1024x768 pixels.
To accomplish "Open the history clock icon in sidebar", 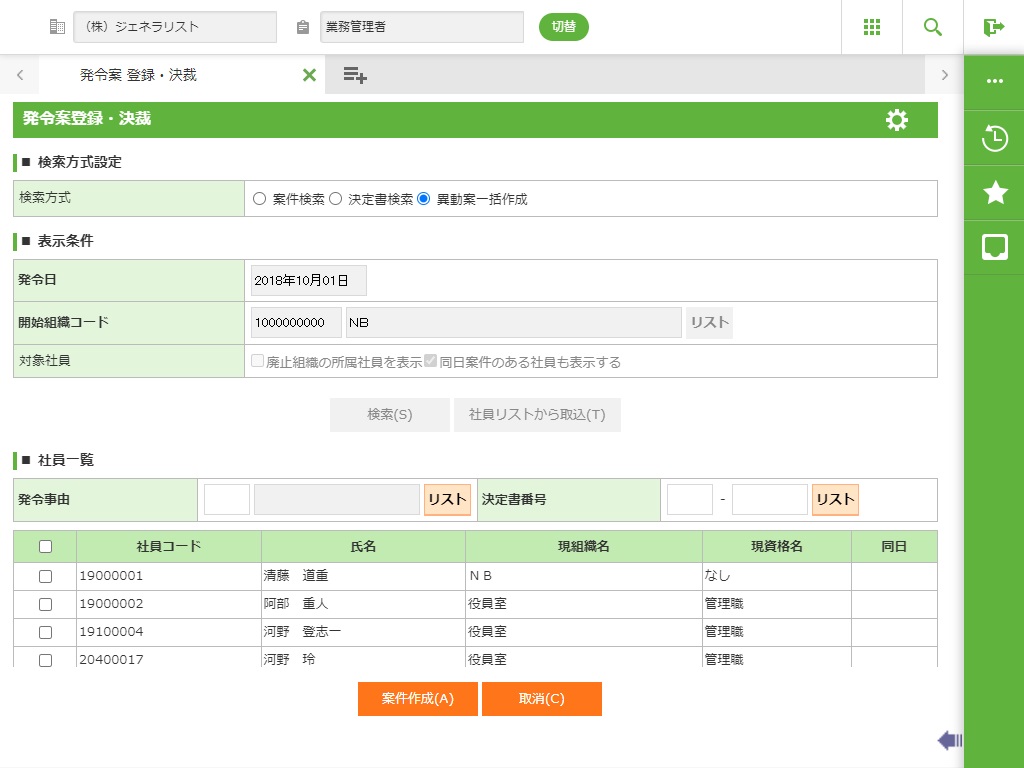I will [995, 138].
